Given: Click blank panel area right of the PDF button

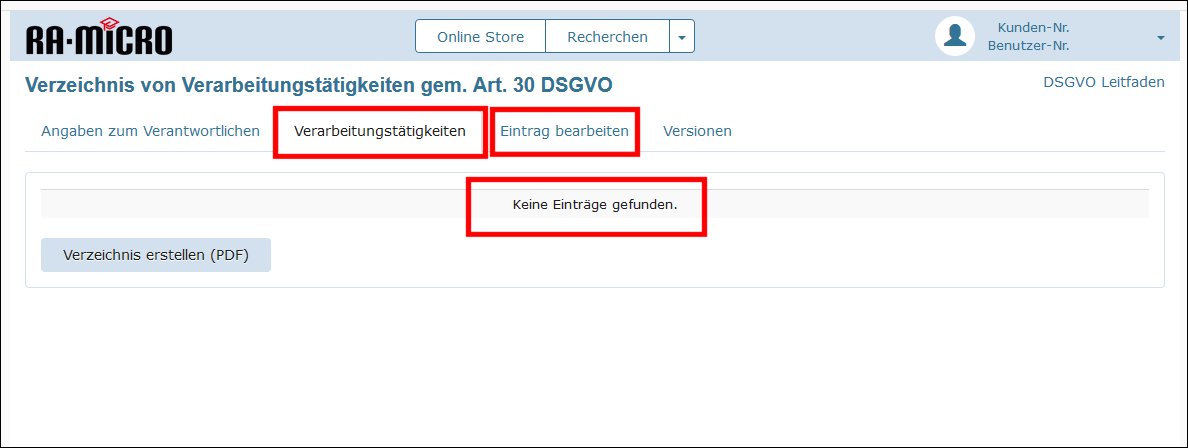Looking at the screenshot, I should pyautogui.click(x=700, y=255).
